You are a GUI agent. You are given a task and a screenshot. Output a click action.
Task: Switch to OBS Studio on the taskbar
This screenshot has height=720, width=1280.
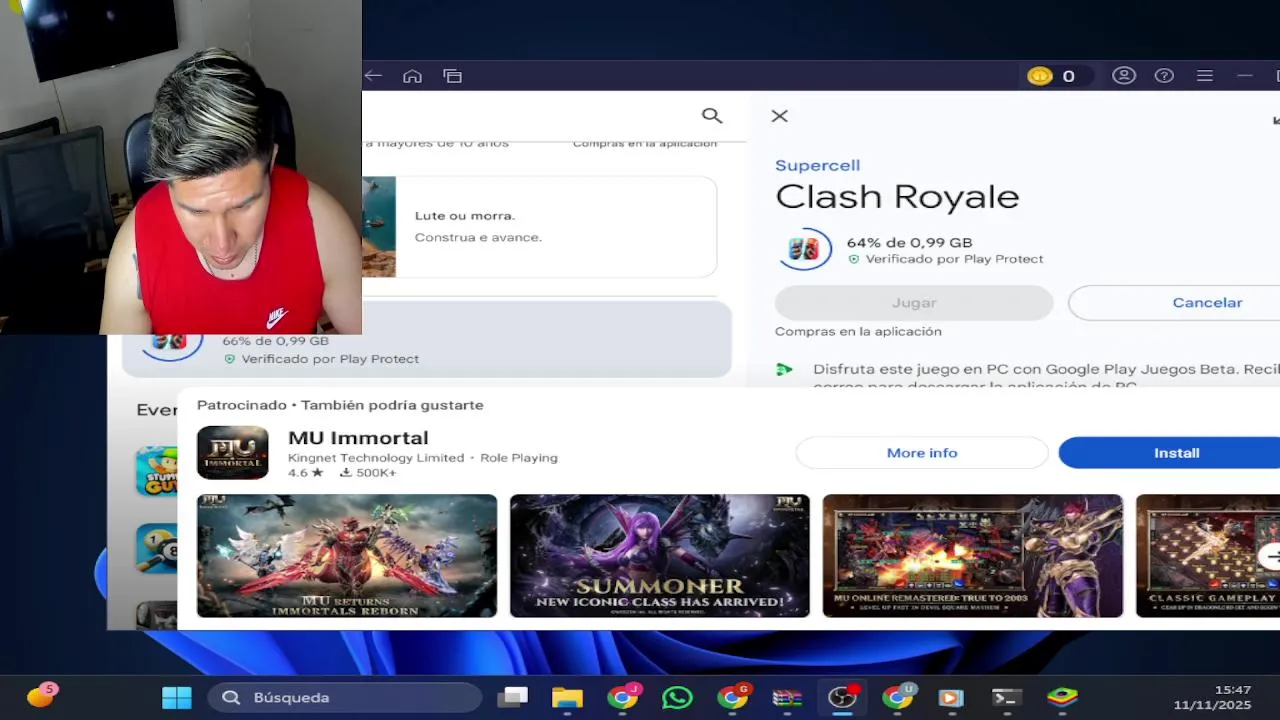pyautogui.click(x=842, y=698)
